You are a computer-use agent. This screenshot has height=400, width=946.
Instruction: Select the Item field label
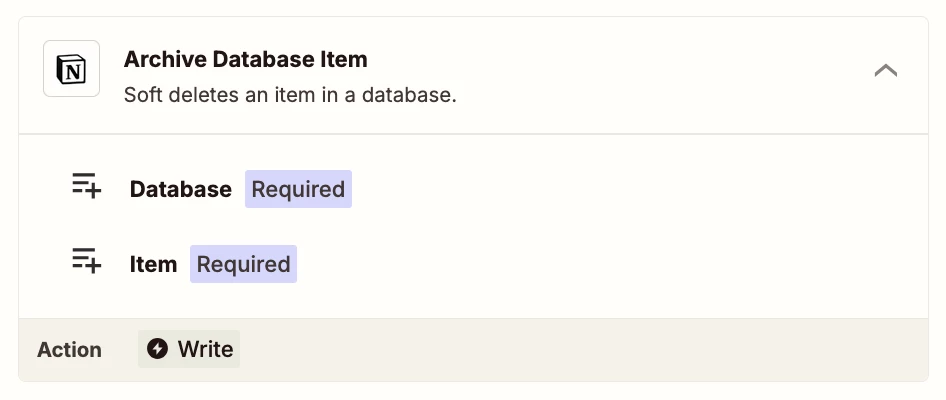tap(153, 264)
